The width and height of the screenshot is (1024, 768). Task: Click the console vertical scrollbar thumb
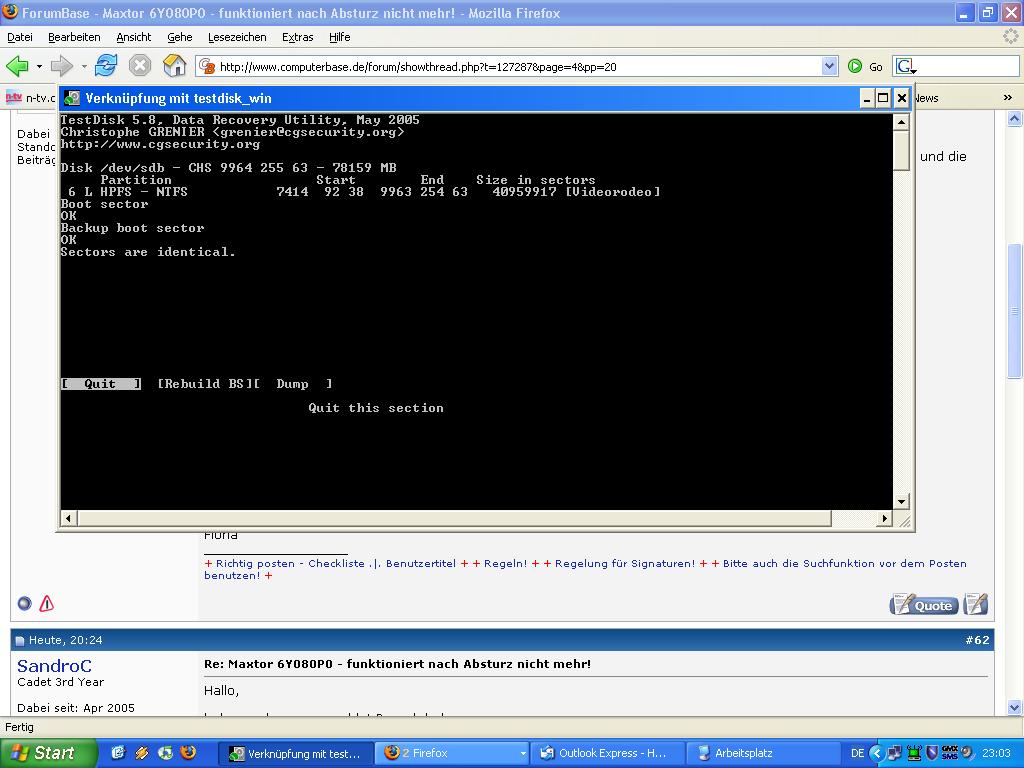coord(901,150)
